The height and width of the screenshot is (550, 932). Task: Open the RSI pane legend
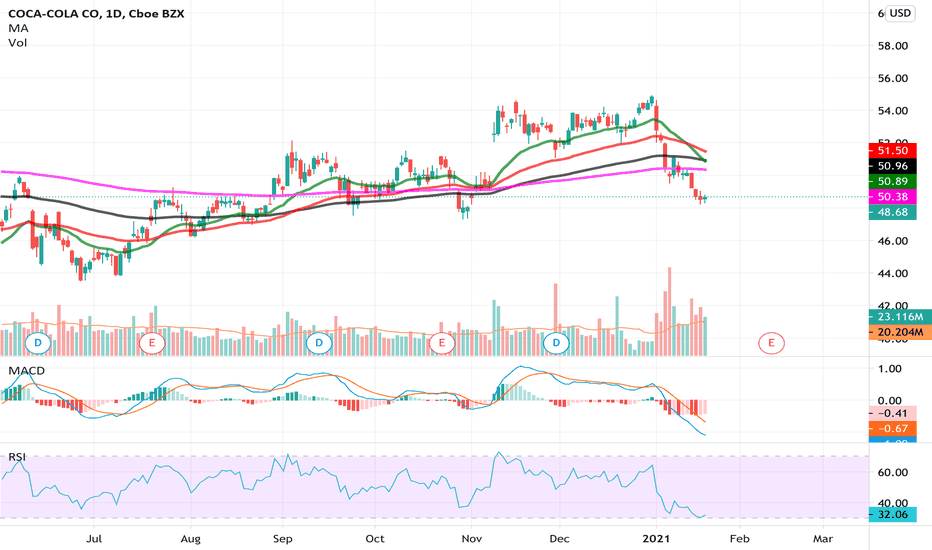click(x=17, y=457)
